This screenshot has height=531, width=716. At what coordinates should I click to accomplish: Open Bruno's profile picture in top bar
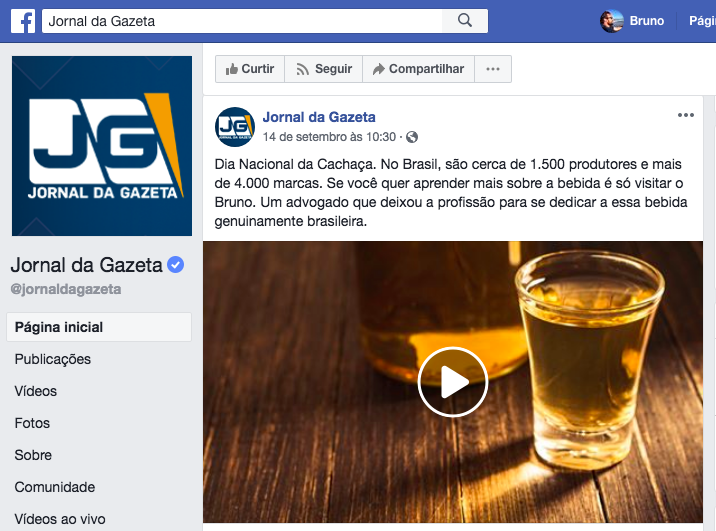point(611,21)
